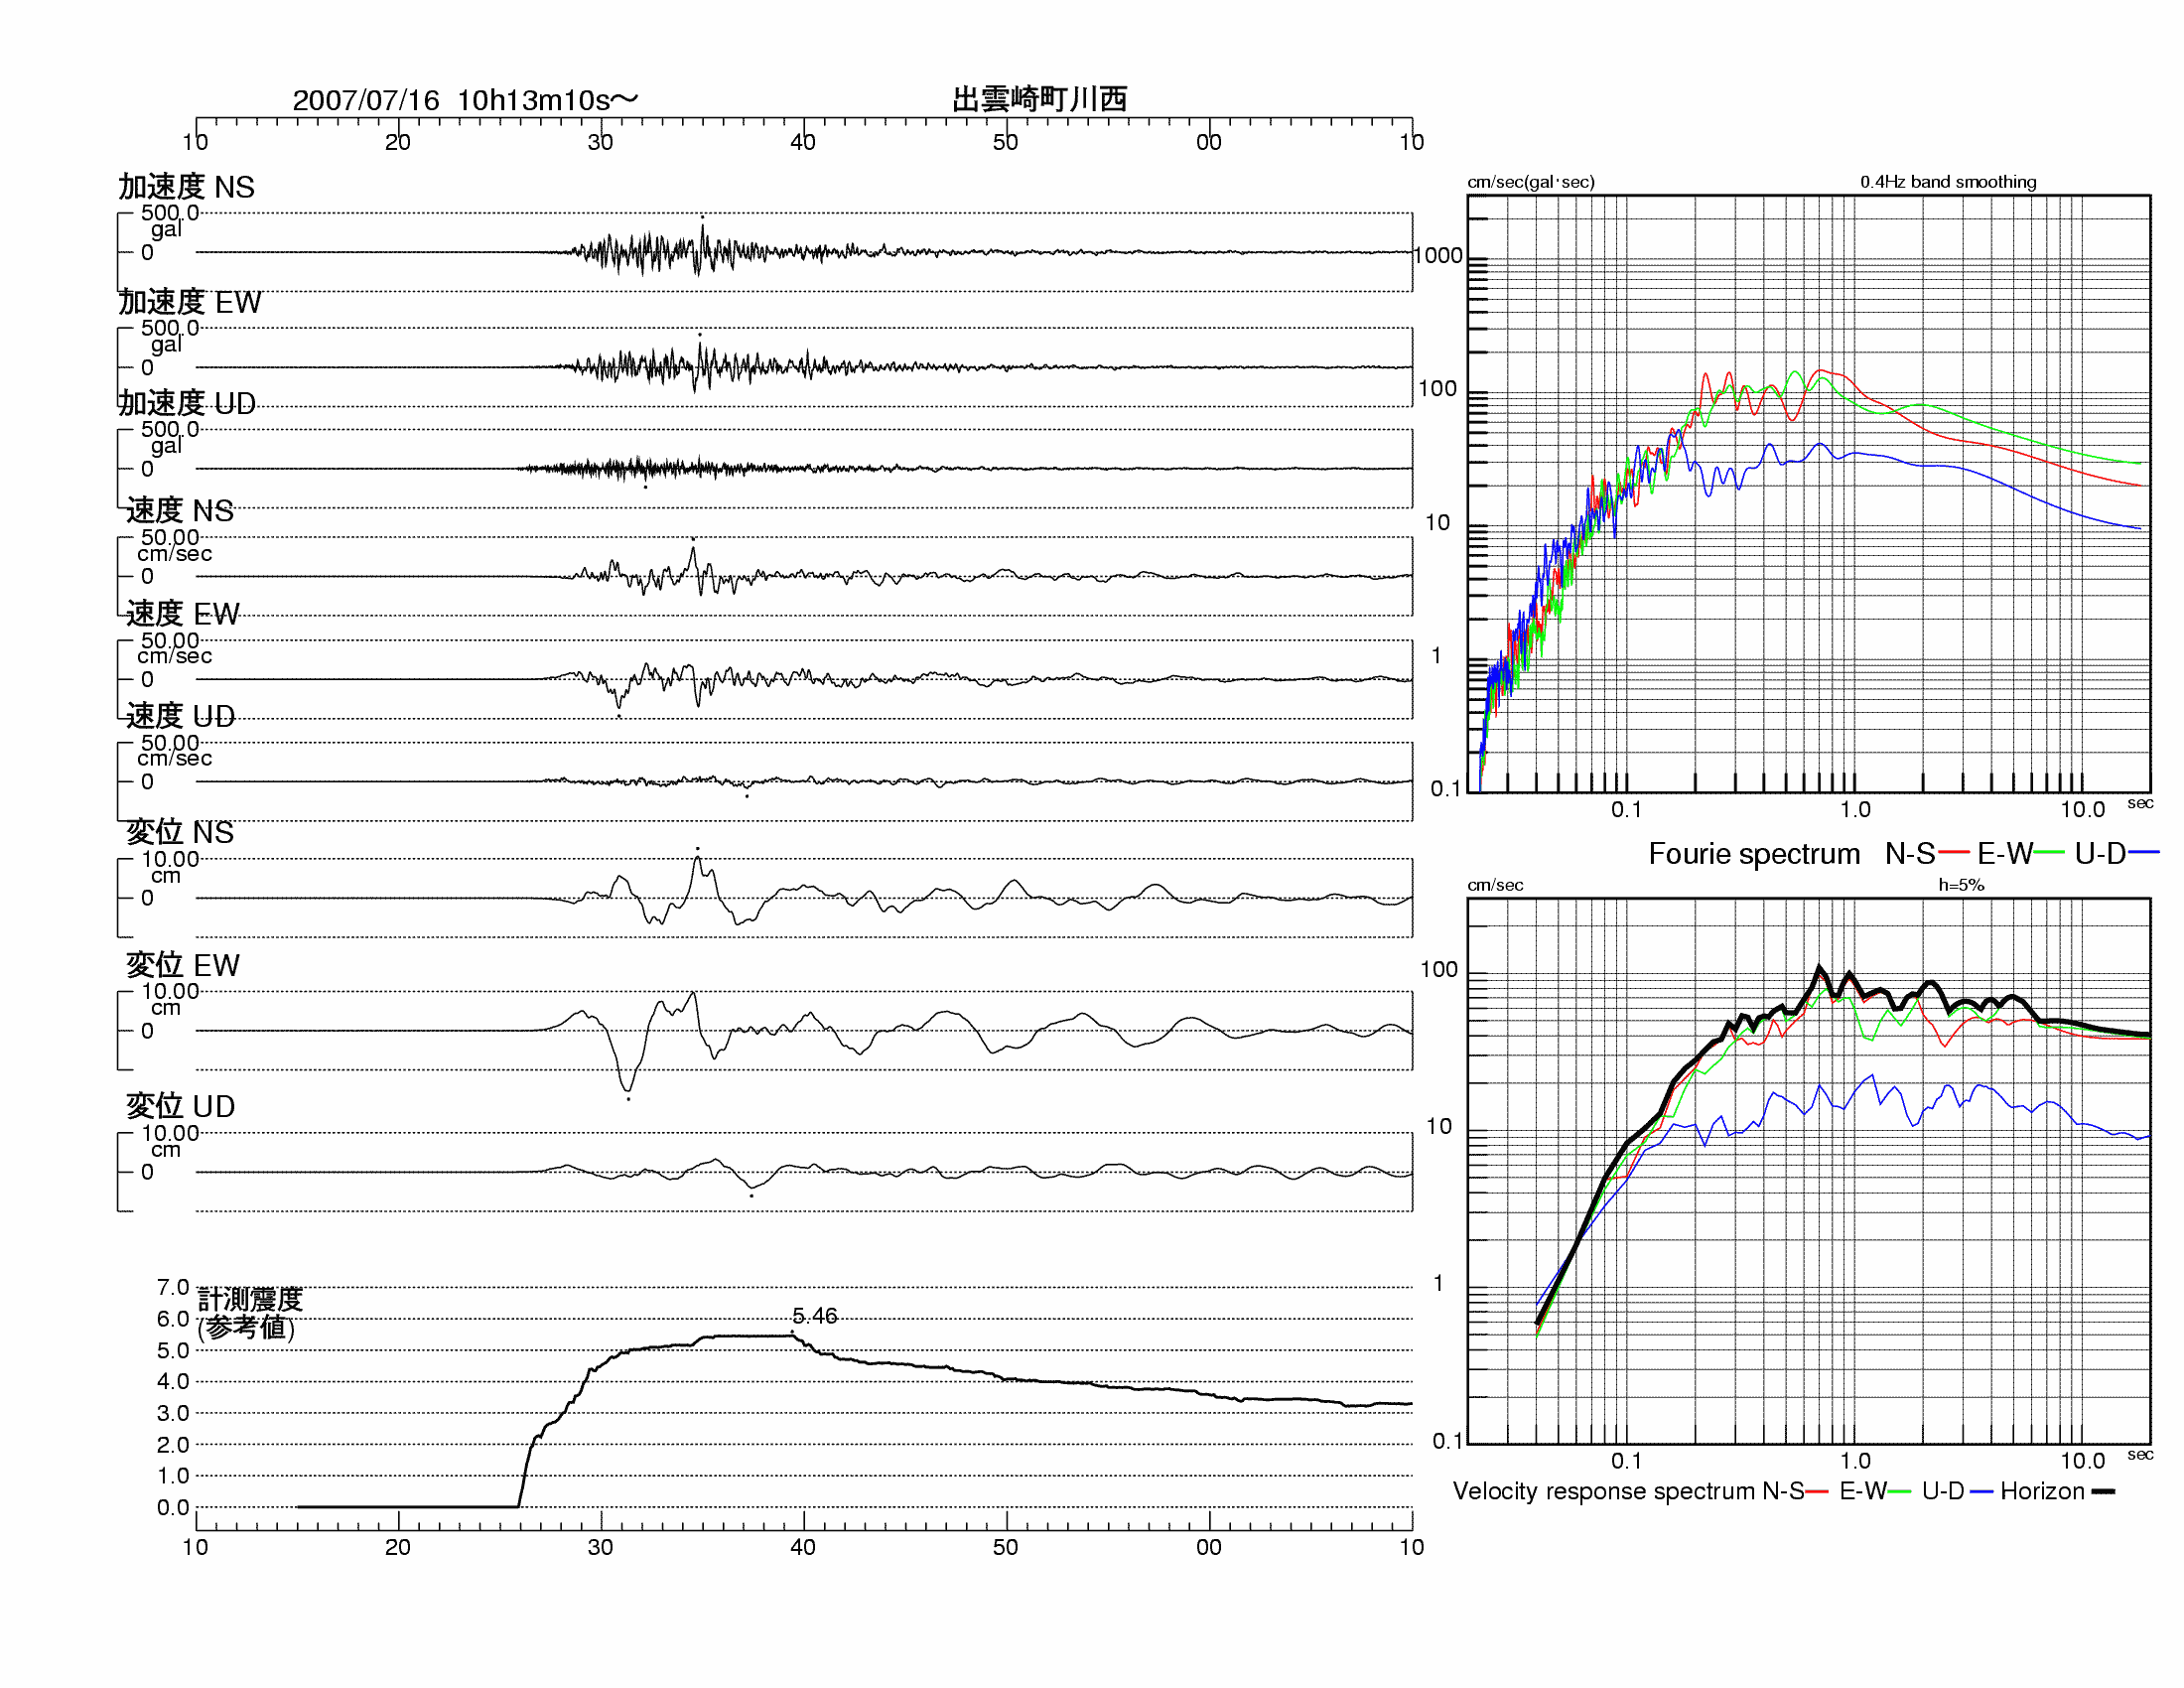The width and height of the screenshot is (2184, 1688).
Task: Click the 変位 EW label
Action: [x=183, y=965]
